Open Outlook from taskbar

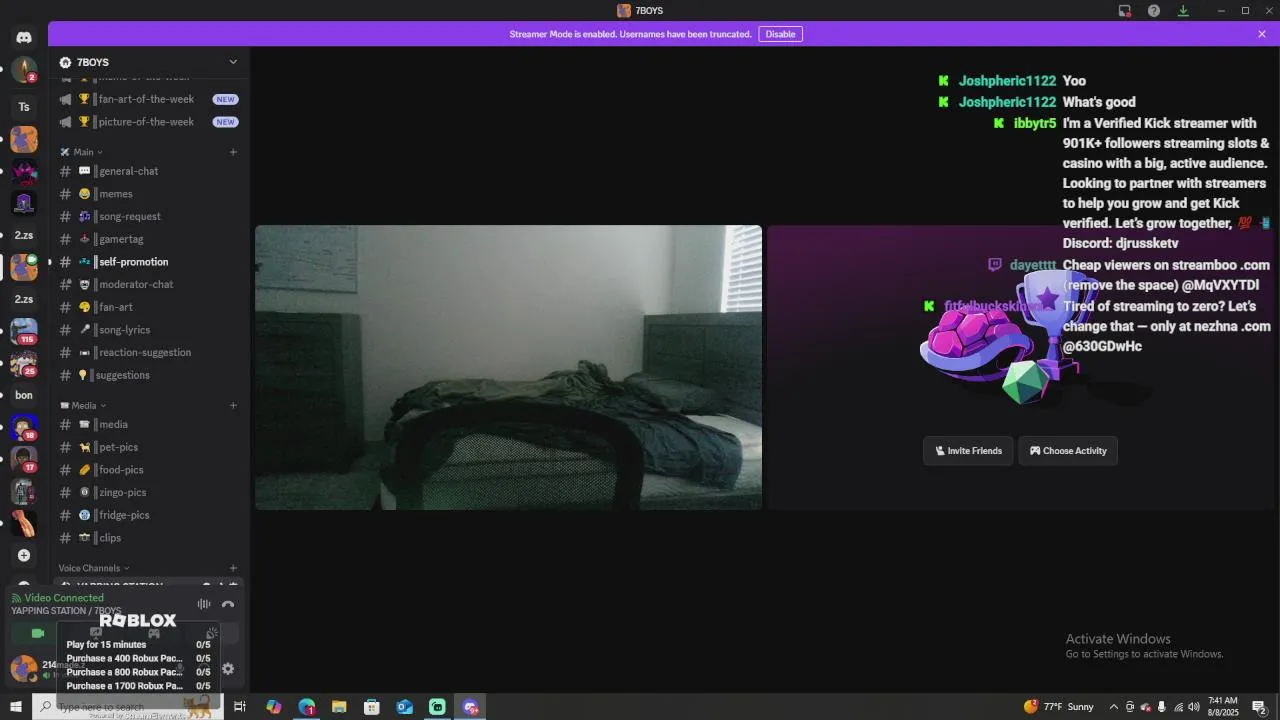click(404, 707)
